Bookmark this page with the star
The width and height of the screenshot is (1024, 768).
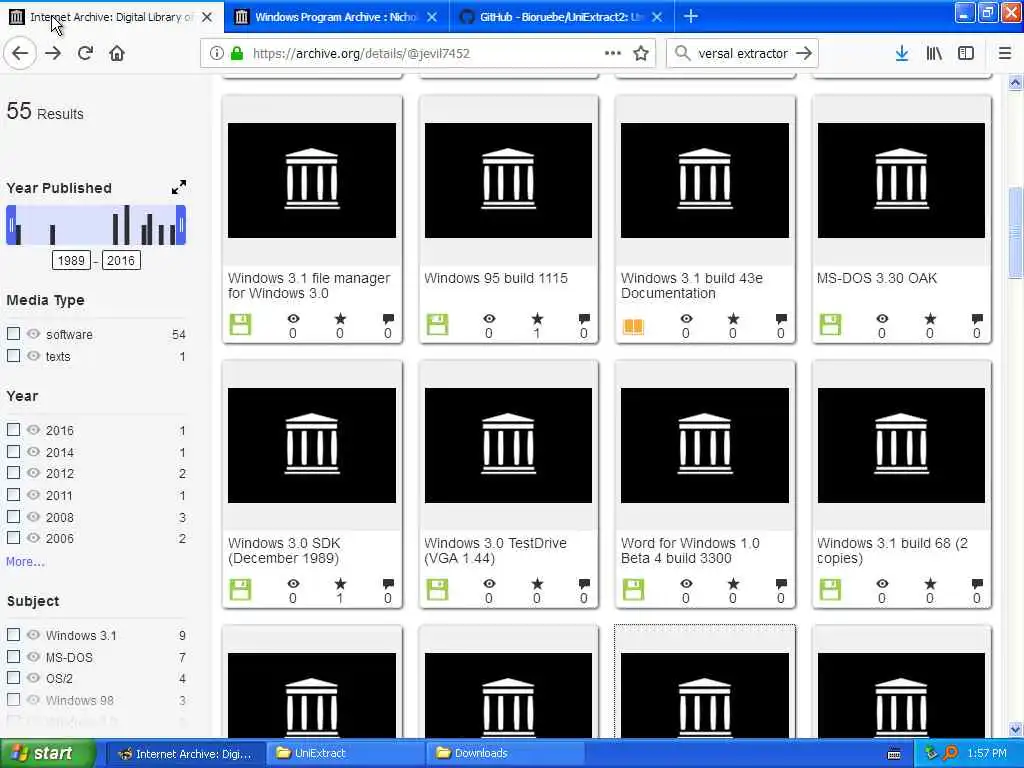(641, 54)
